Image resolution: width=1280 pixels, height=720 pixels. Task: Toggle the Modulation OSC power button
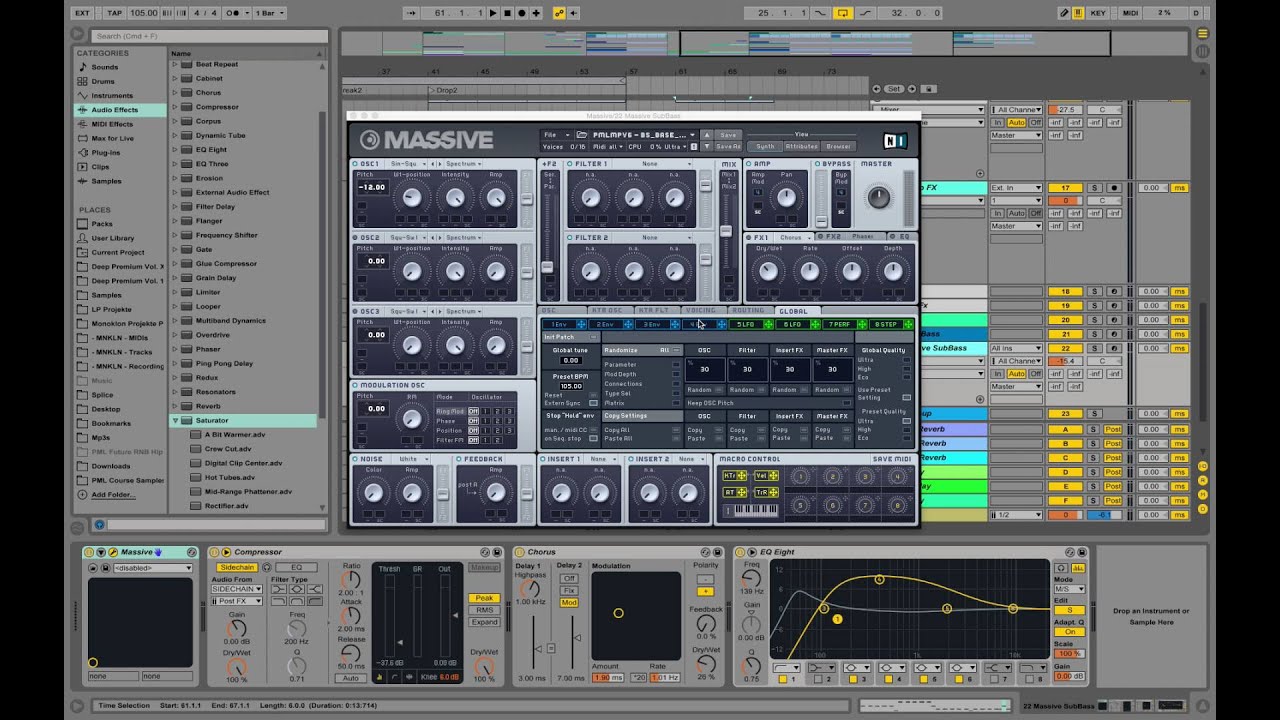355,385
